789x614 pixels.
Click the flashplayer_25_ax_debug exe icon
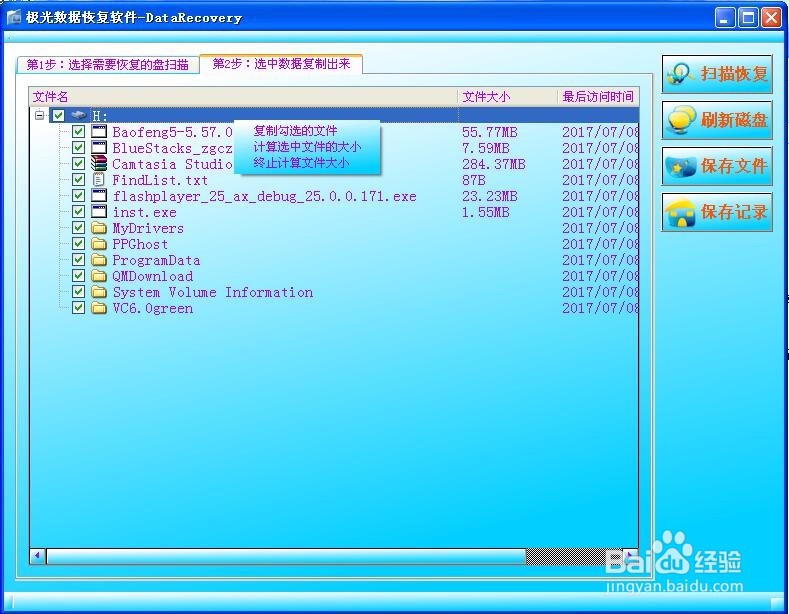[x=99, y=196]
